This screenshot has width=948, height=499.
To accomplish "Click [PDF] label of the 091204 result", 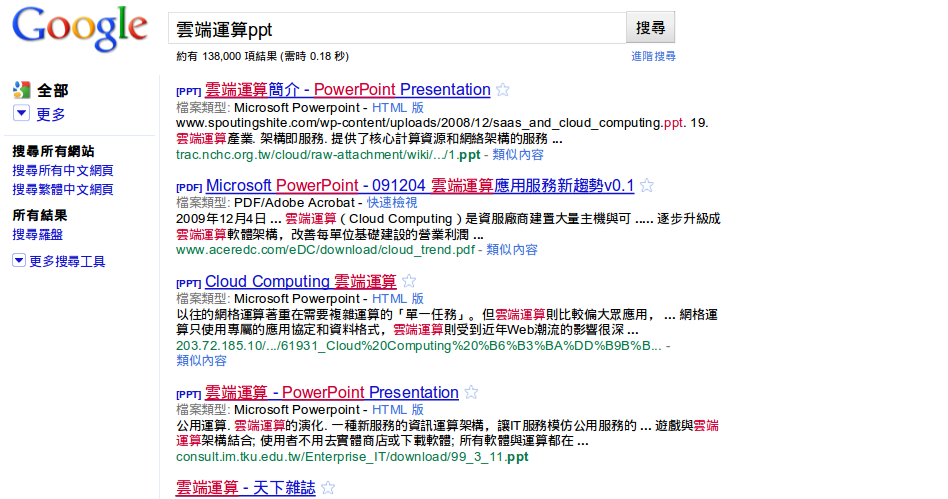I will pos(189,188).
